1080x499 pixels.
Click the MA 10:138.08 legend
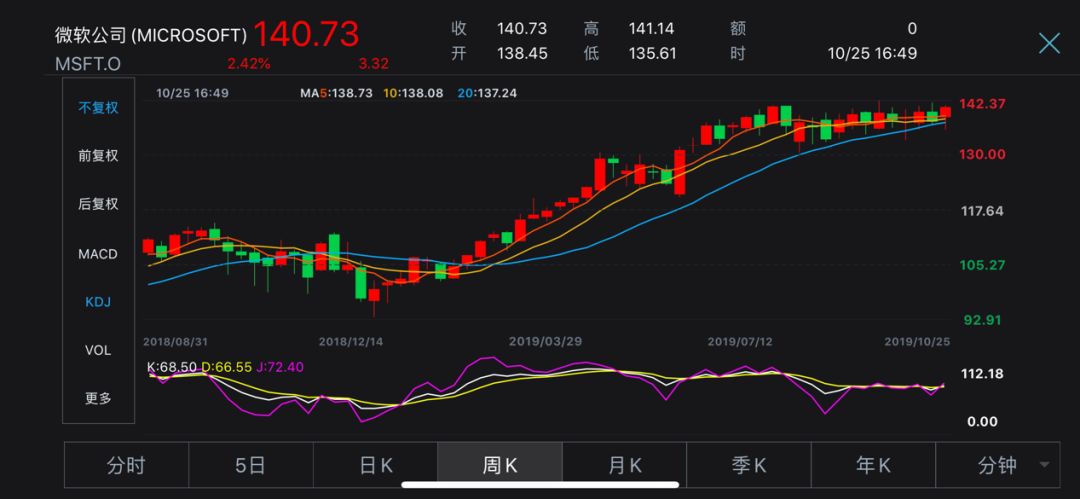[414, 92]
